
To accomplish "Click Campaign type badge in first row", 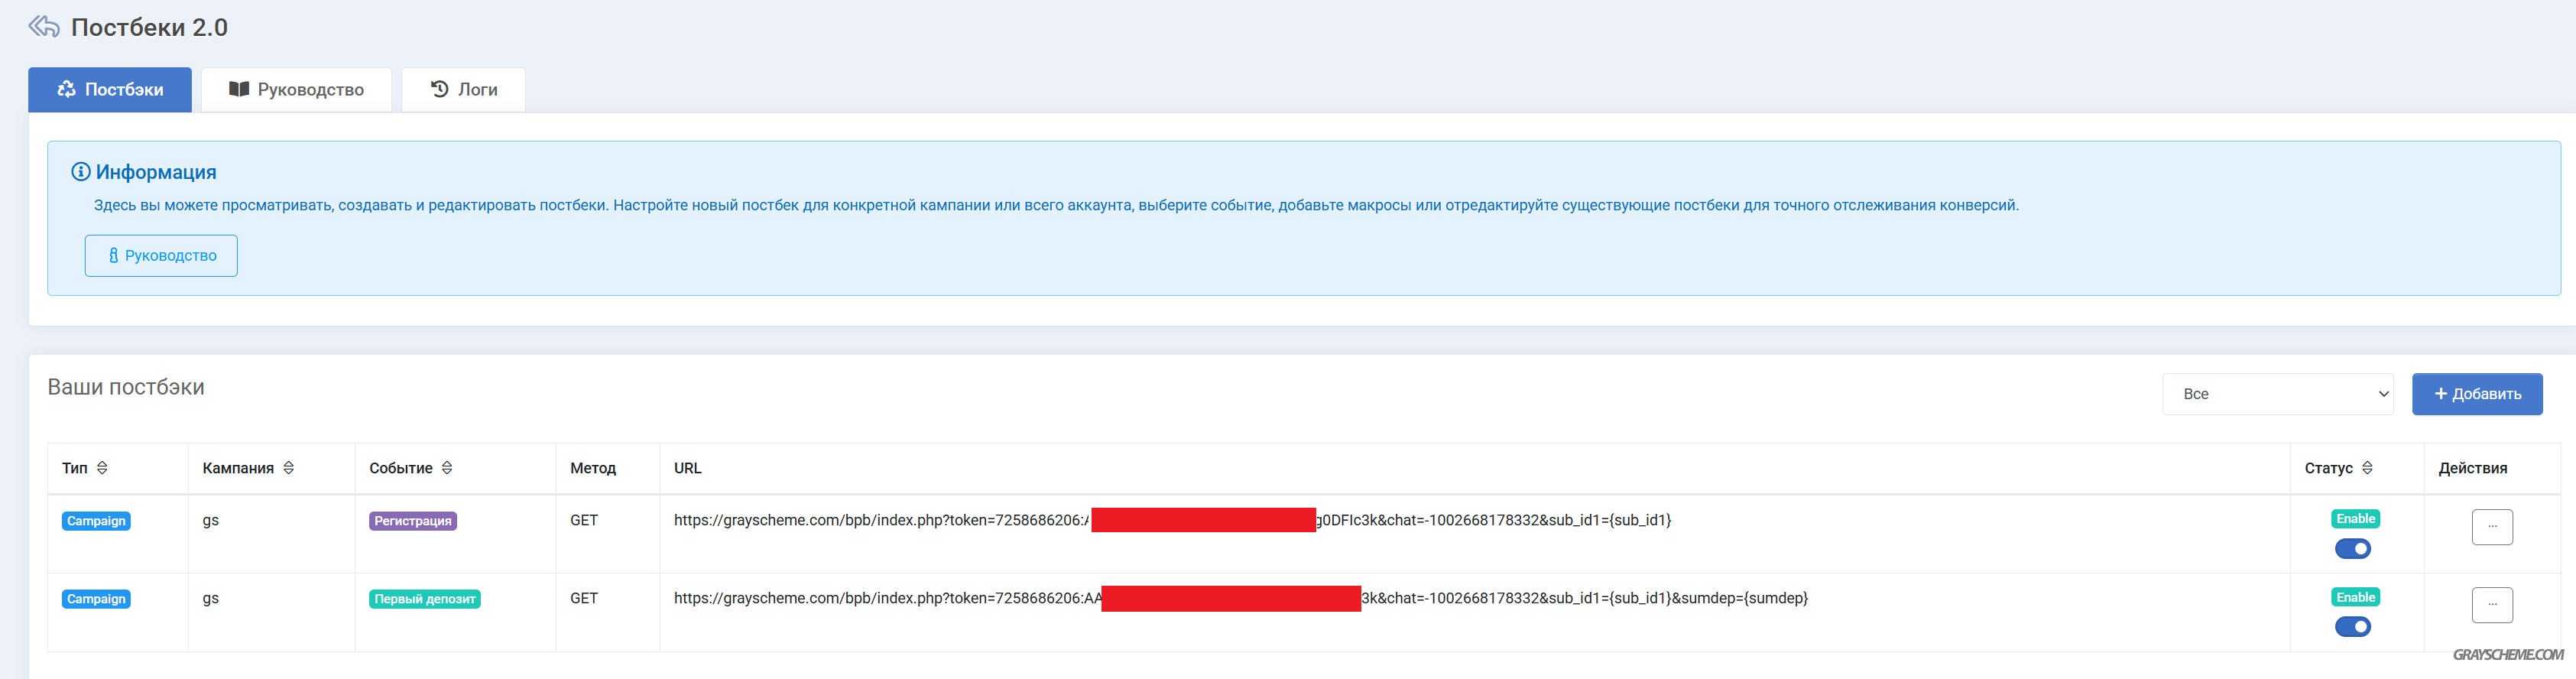I will pyautogui.click(x=96, y=521).
